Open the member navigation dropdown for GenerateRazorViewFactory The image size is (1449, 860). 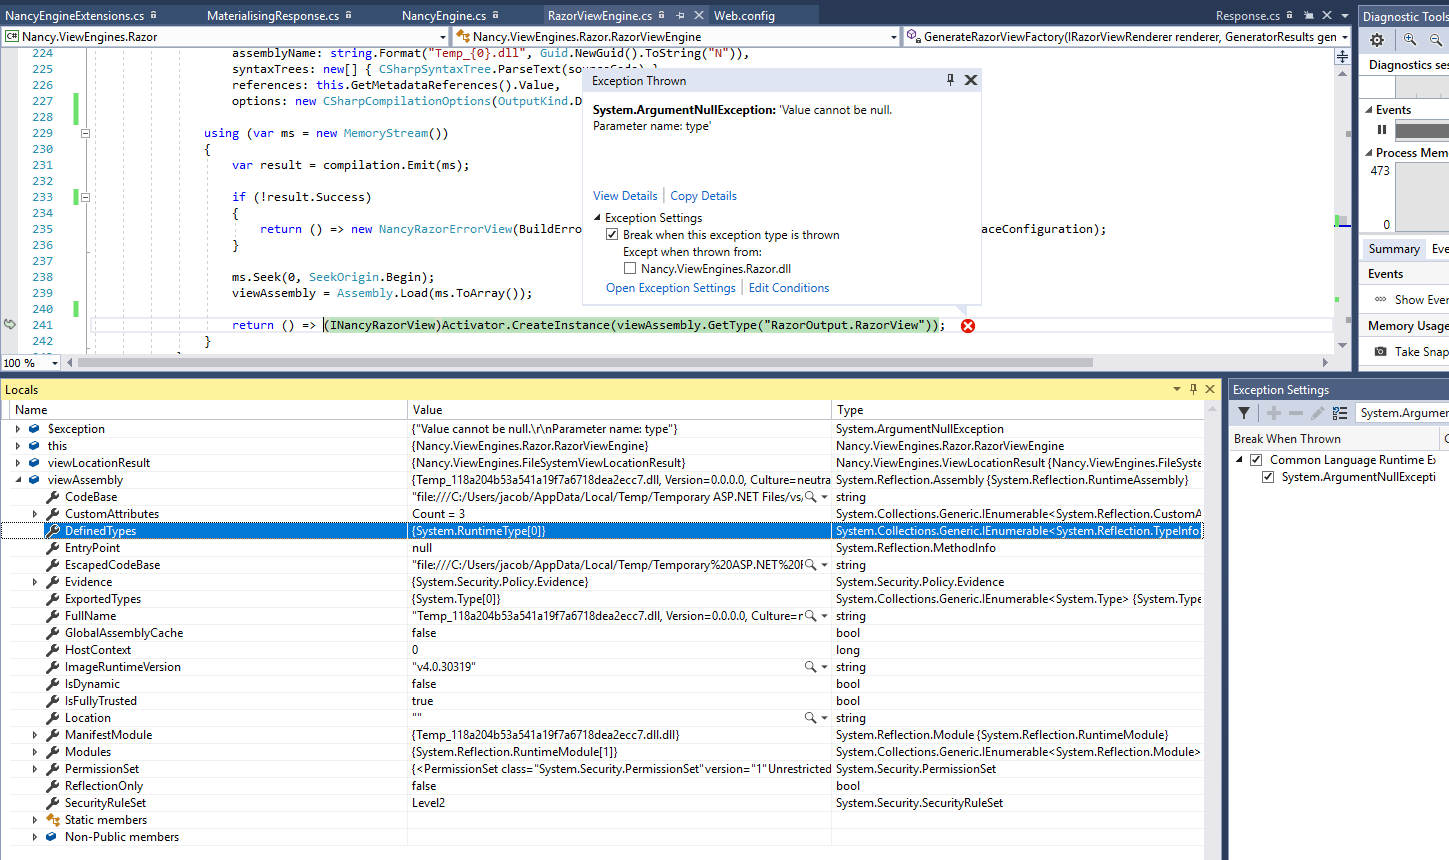(1344, 37)
